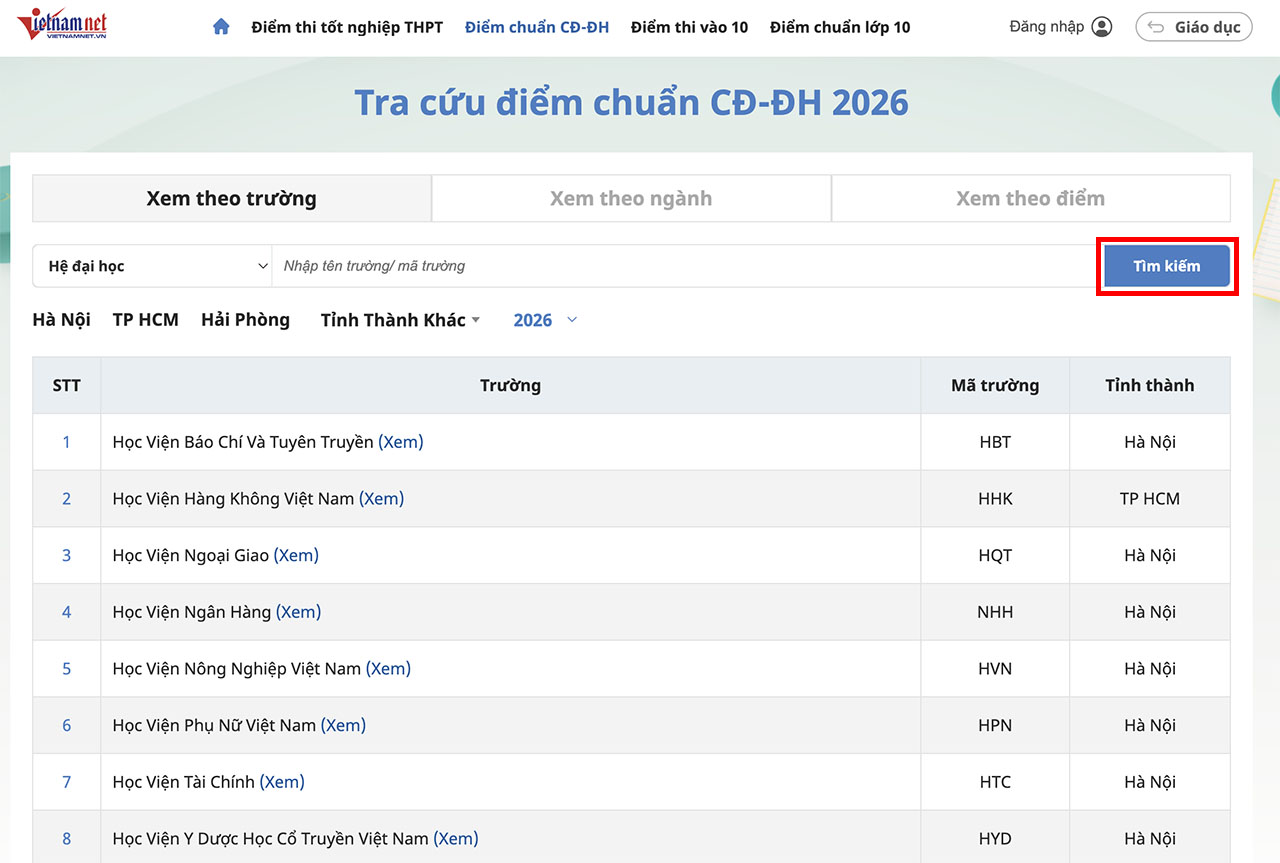
Task: View Học Viện Tài Chính scores
Action: [x=282, y=782]
